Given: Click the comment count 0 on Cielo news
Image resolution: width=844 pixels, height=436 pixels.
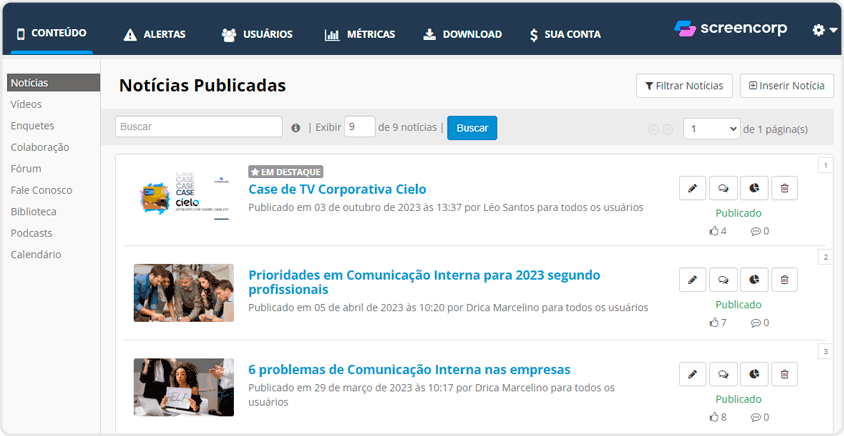Looking at the screenshot, I should click(760, 231).
